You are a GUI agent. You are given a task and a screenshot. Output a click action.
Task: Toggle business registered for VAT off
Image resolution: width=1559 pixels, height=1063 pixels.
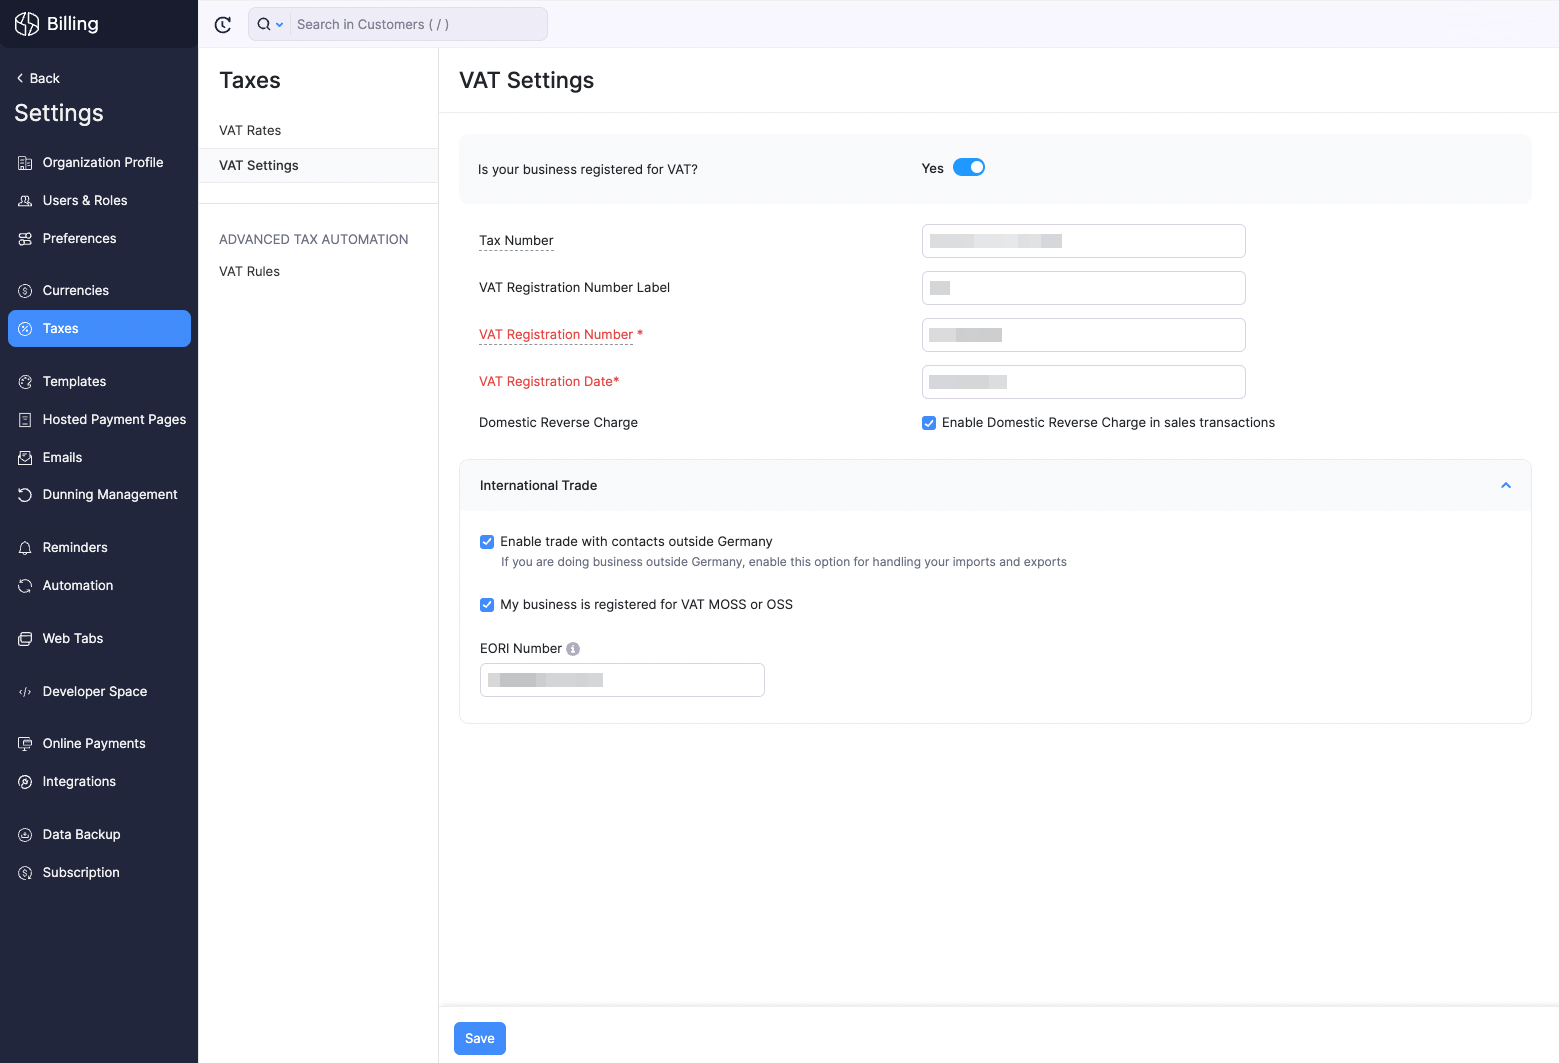click(969, 167)
